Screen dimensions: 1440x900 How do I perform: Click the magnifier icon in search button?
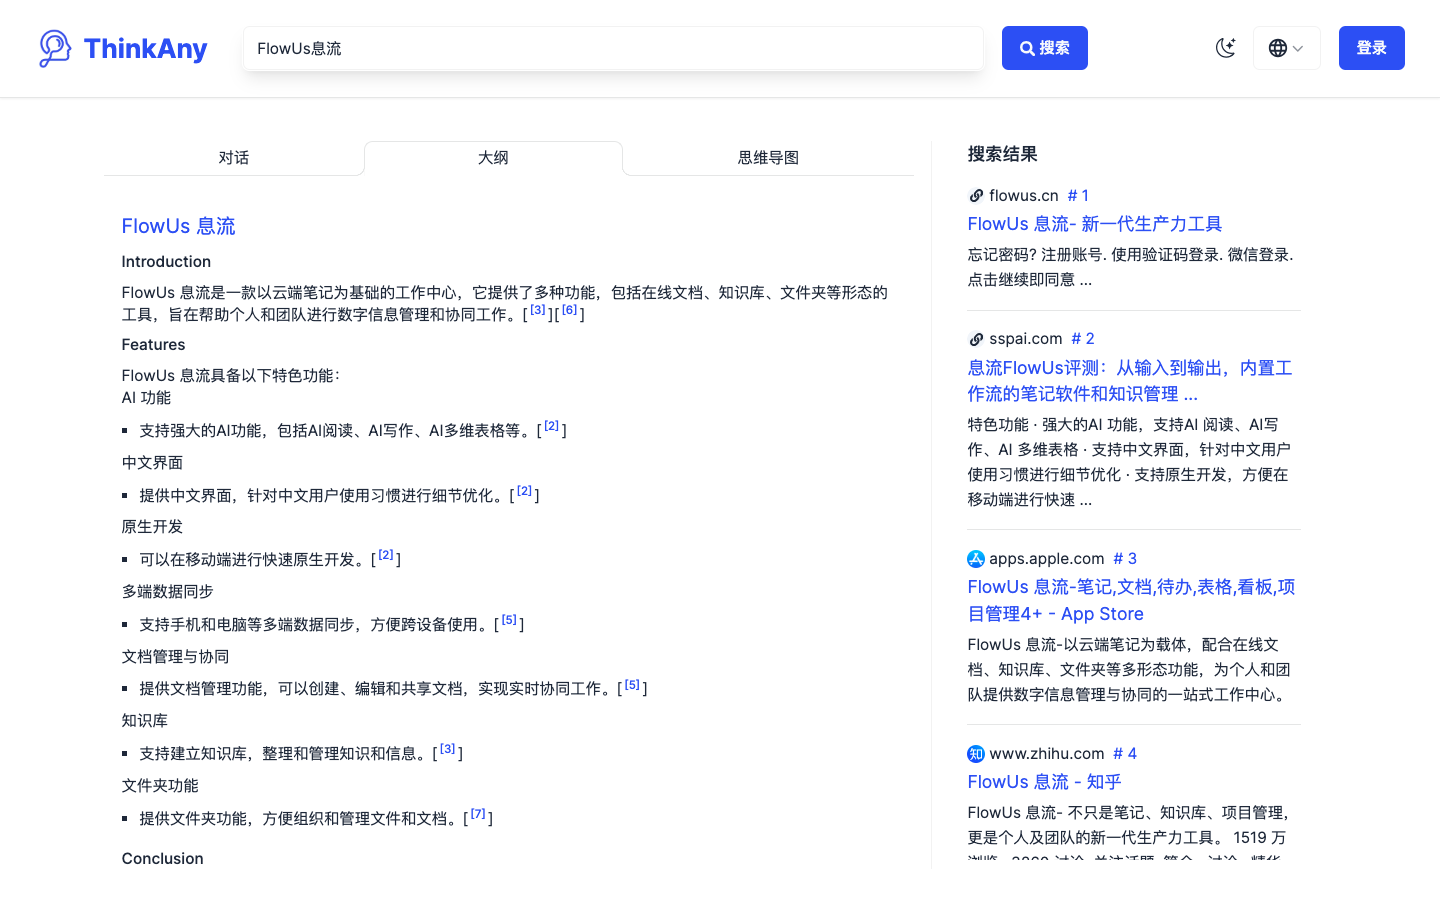click(x=1027, y=47)
